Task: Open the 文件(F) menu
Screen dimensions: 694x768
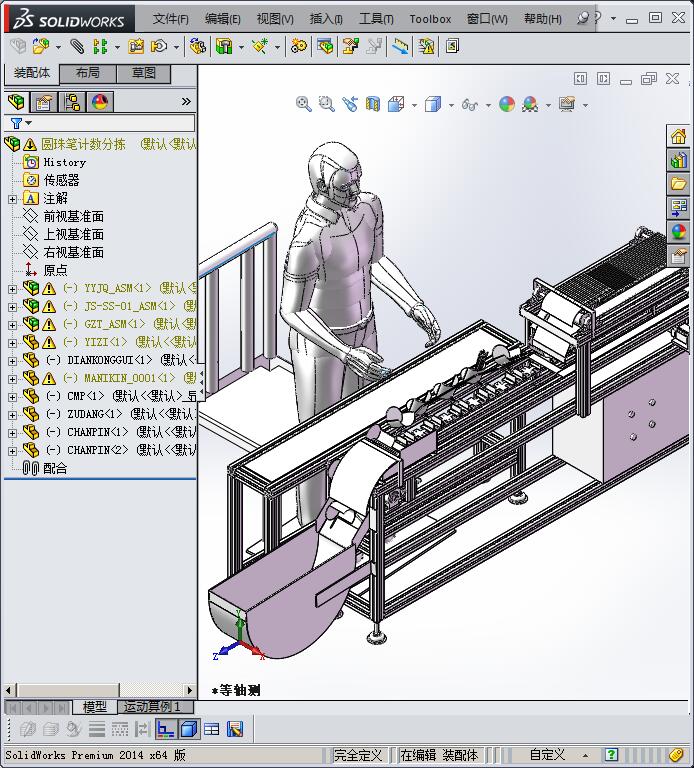Action: 170,19
